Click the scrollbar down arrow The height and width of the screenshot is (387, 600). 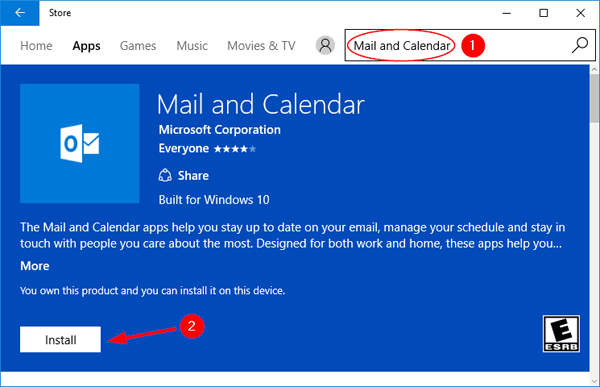[x=594, y=381]
